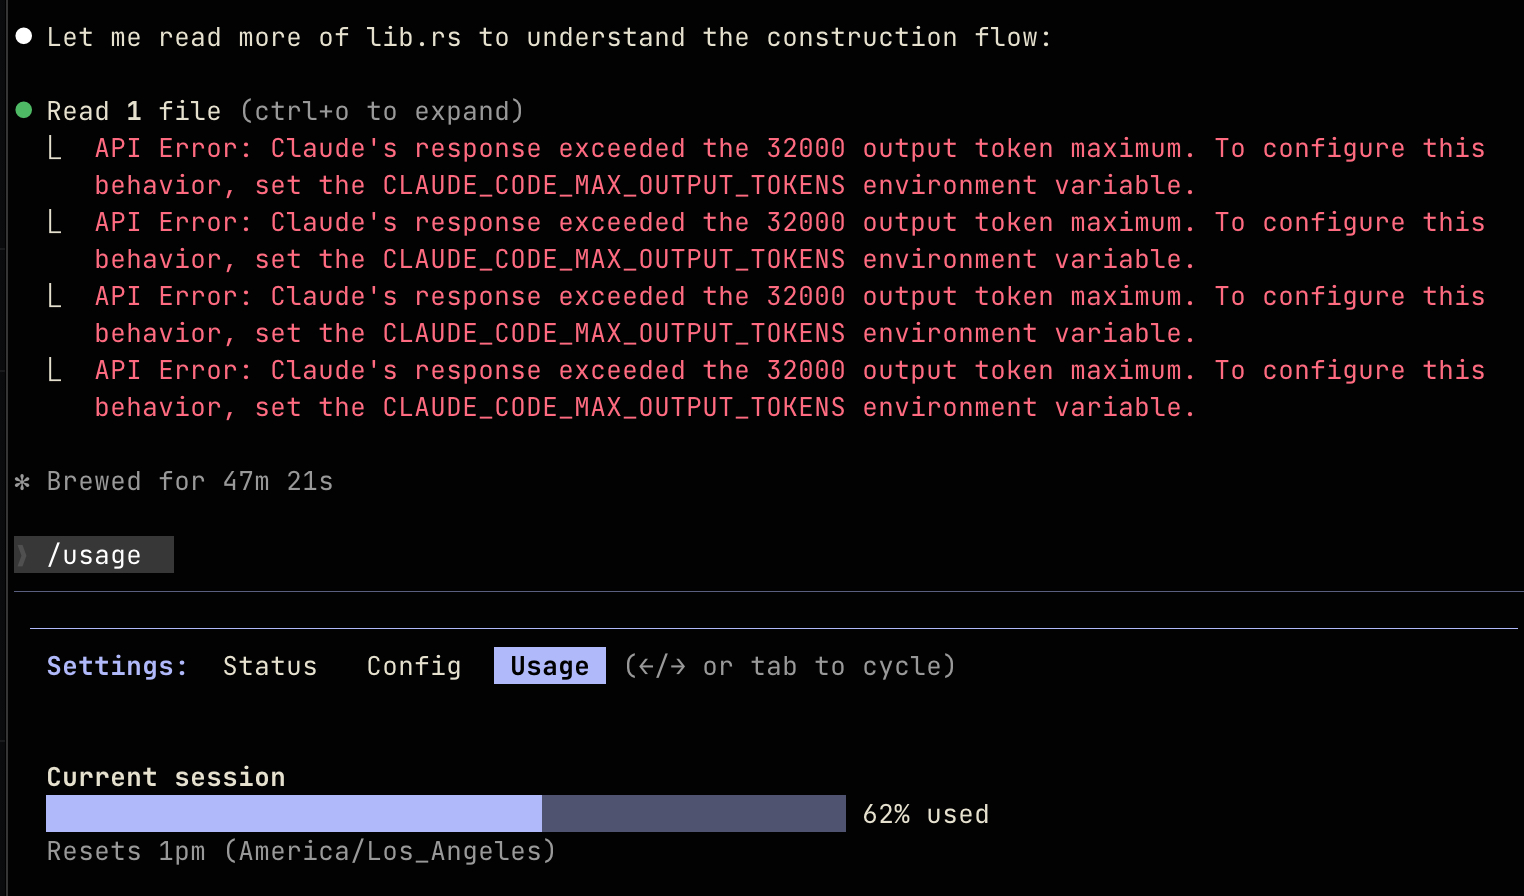Open the Config tab

click(413, 666)
